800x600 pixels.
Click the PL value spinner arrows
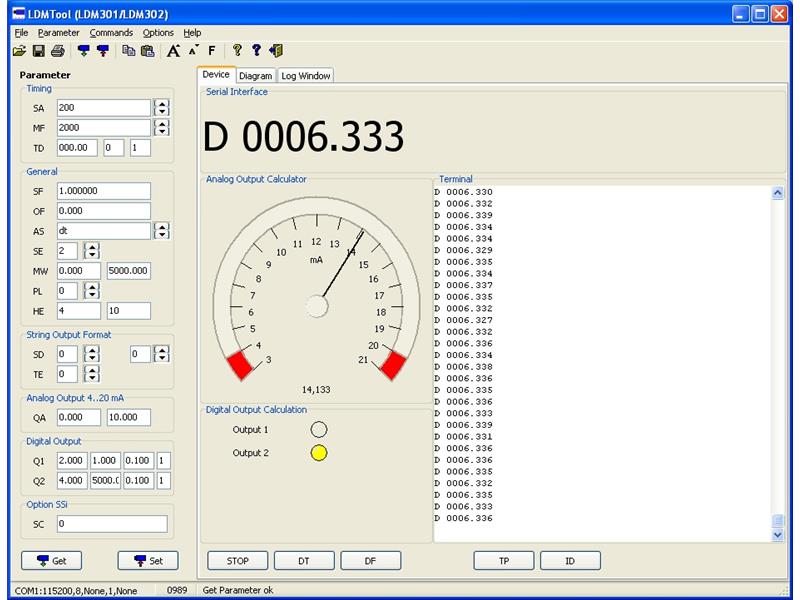(x=92, y=291)
